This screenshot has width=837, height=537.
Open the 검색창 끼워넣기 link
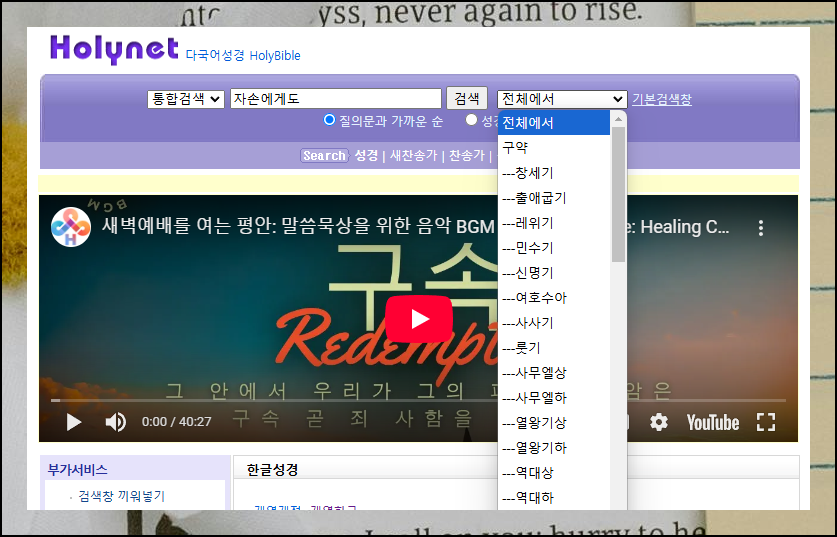point(122,496)
